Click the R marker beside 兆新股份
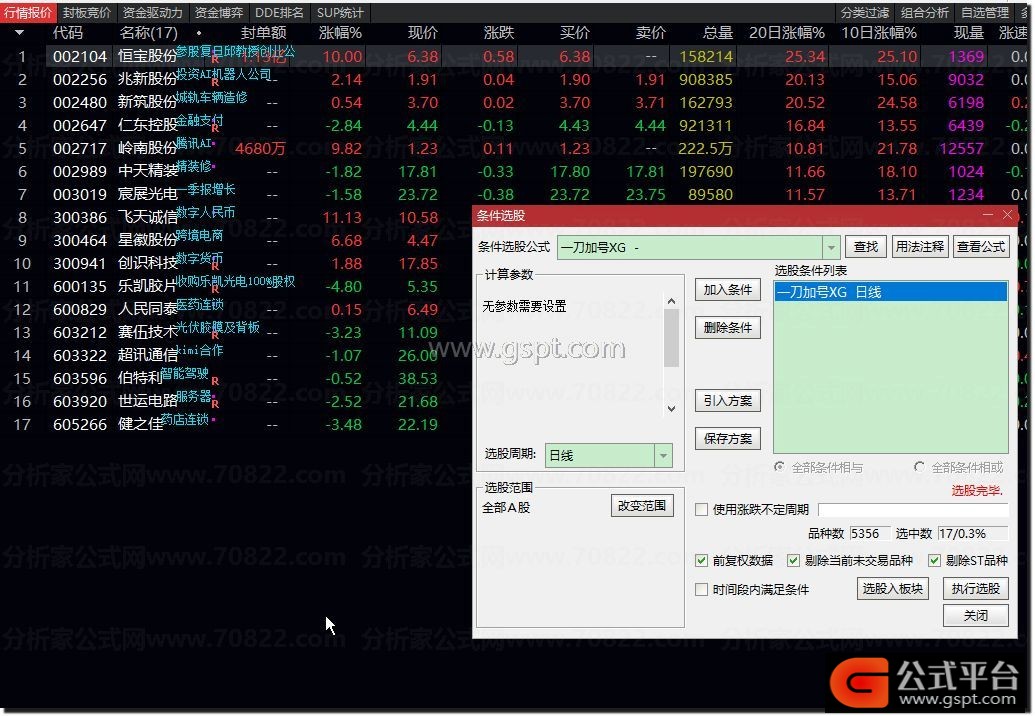Screen dimensions: 1035x716 pyautogui.click(x=215, y=83)
